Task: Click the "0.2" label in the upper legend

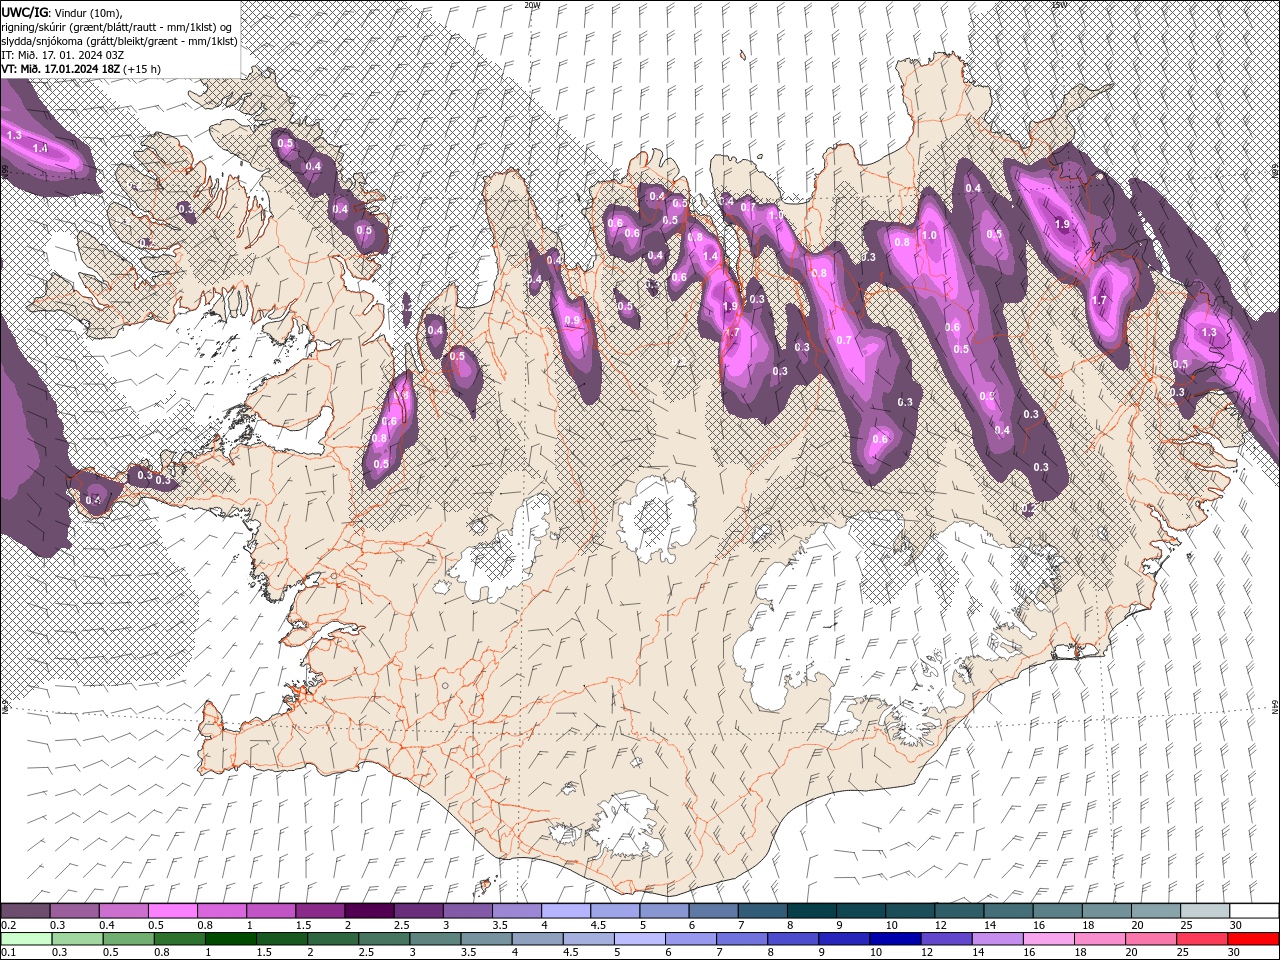Action: [x=9, y=925]
